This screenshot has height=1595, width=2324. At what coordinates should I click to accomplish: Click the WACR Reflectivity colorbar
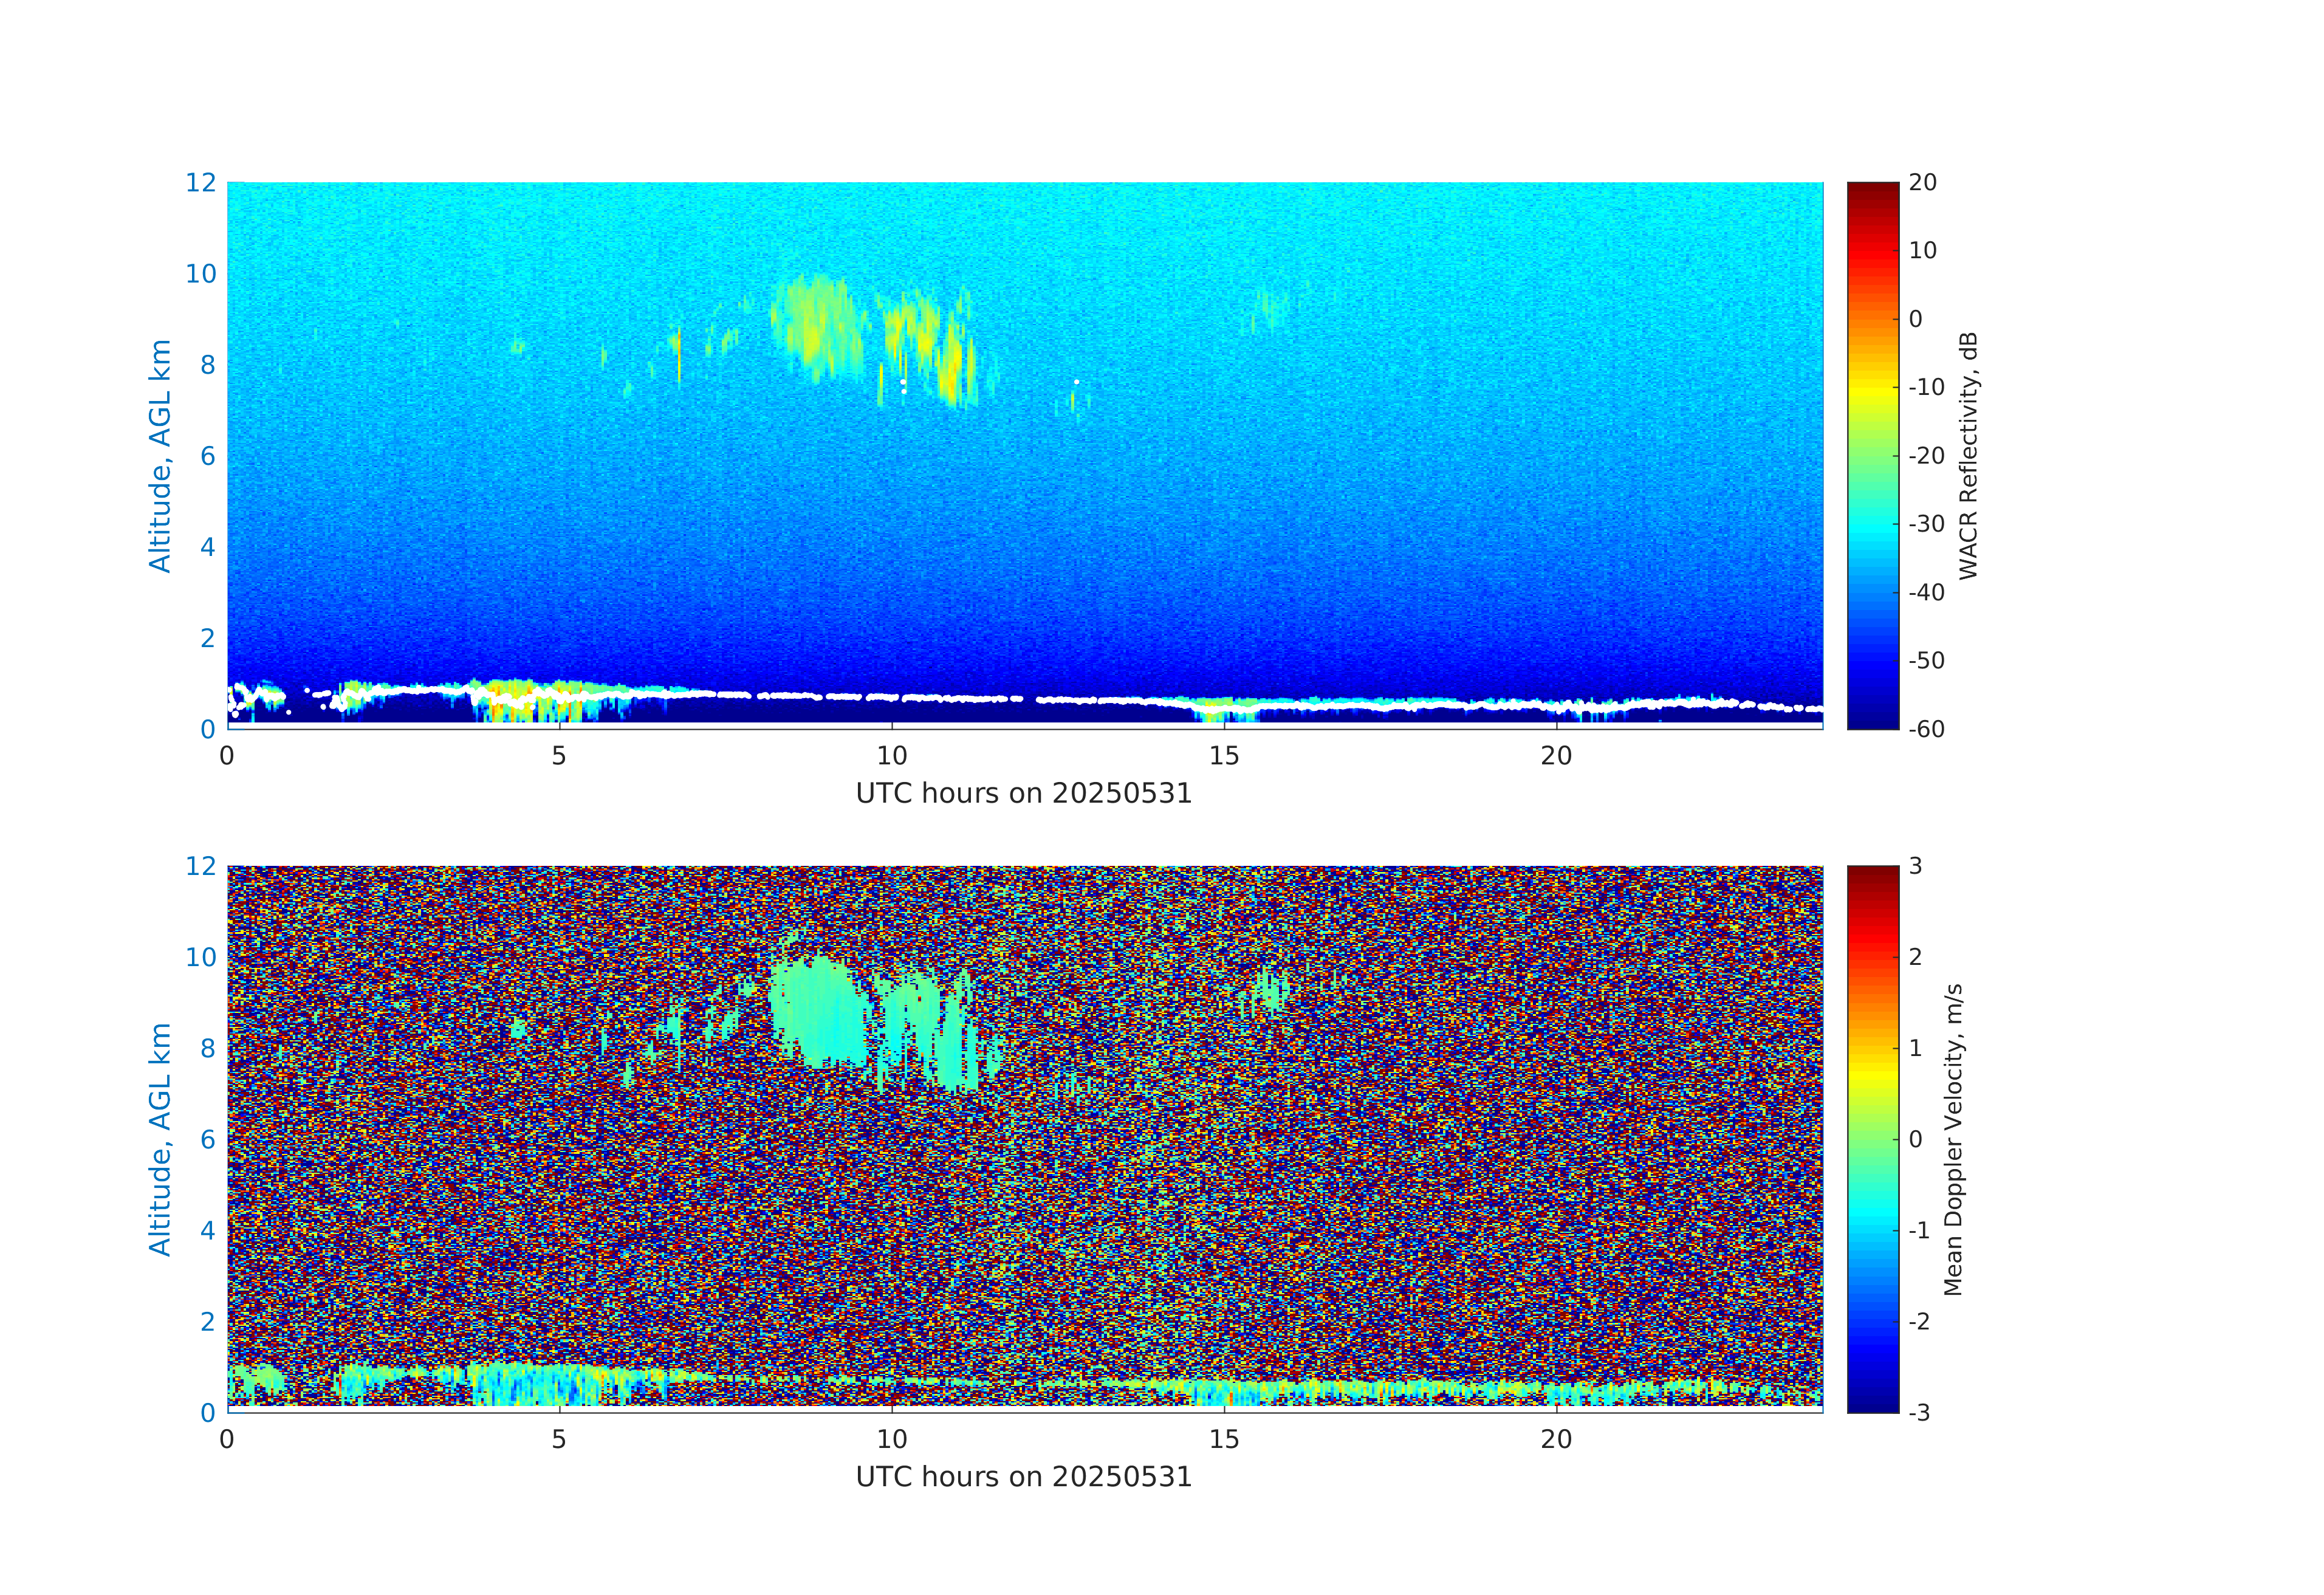tap(1872, 455)
